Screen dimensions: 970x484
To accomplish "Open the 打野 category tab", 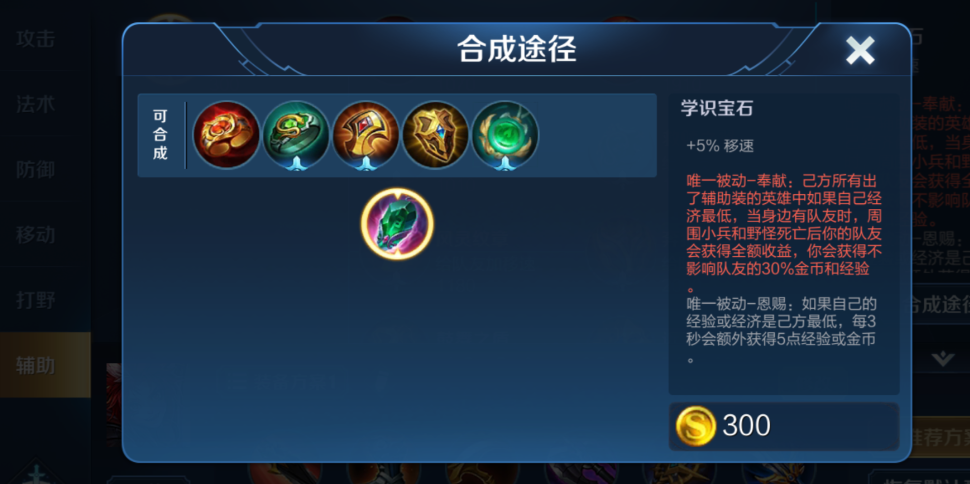I will coord(36,300).
